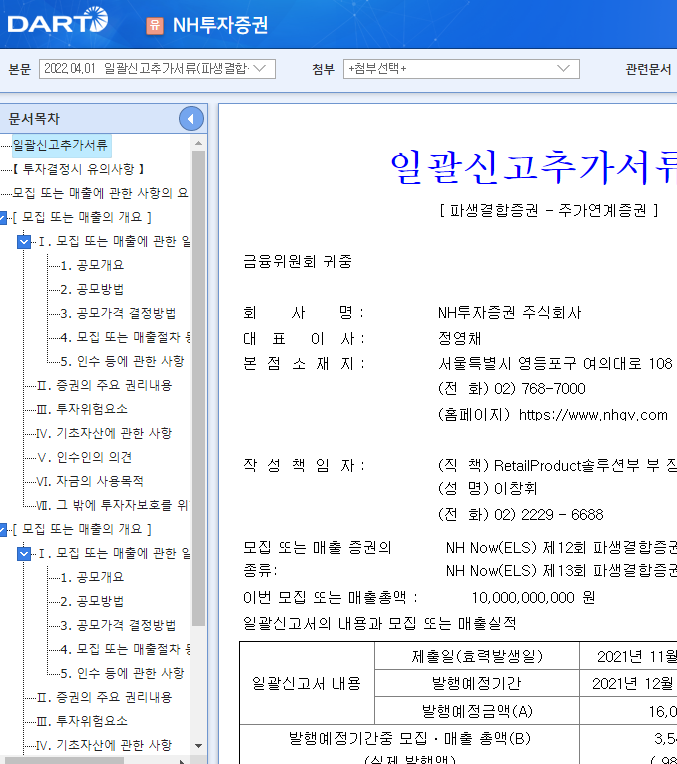Click table cell 일괄신고서 내용

point(307,684)
